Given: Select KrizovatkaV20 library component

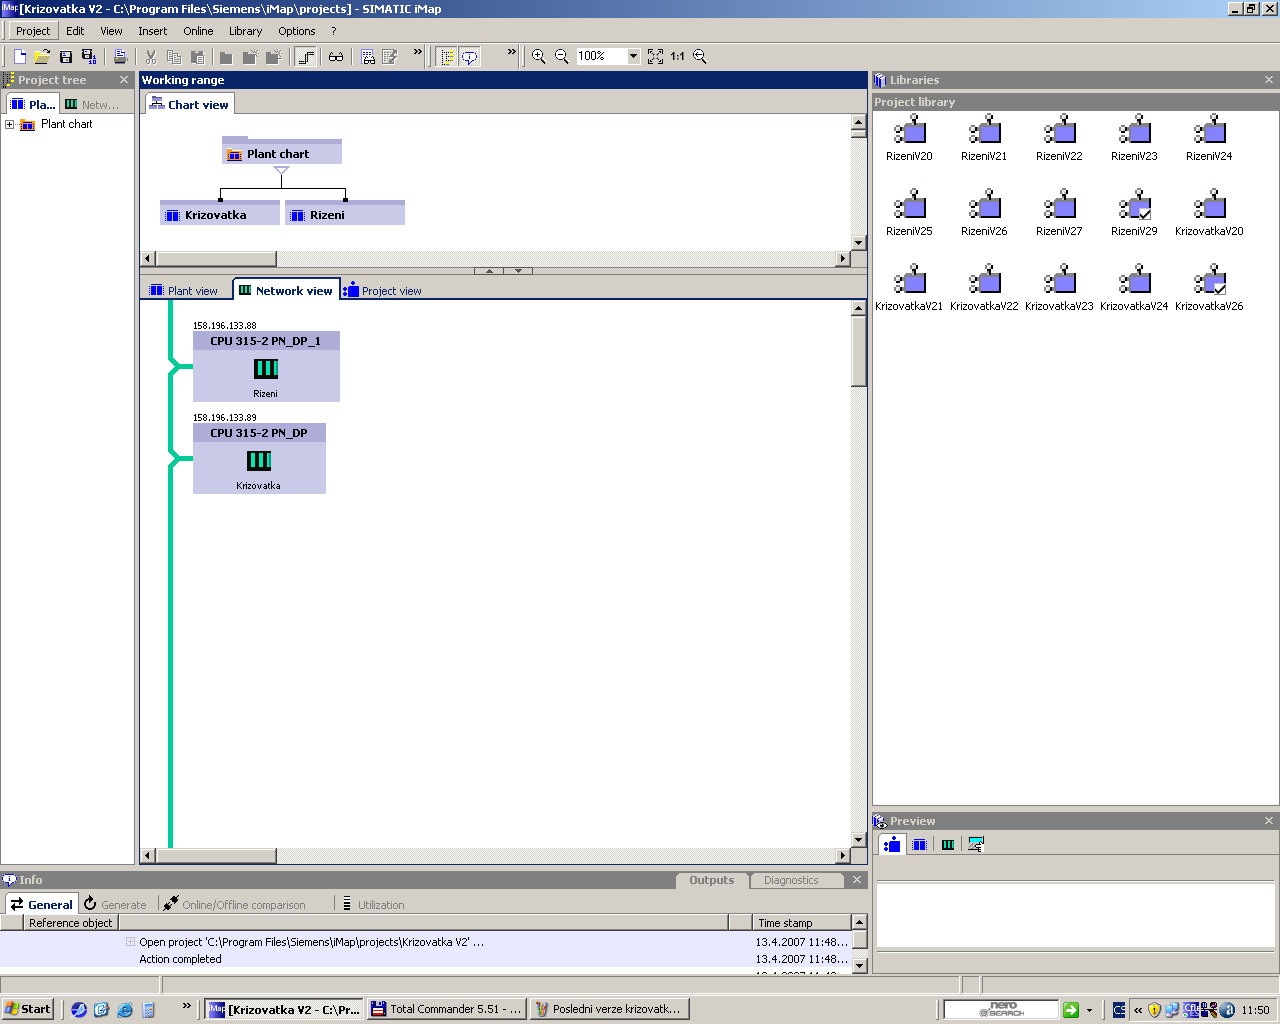Looking at the screenshot, I should [1209, 214].
